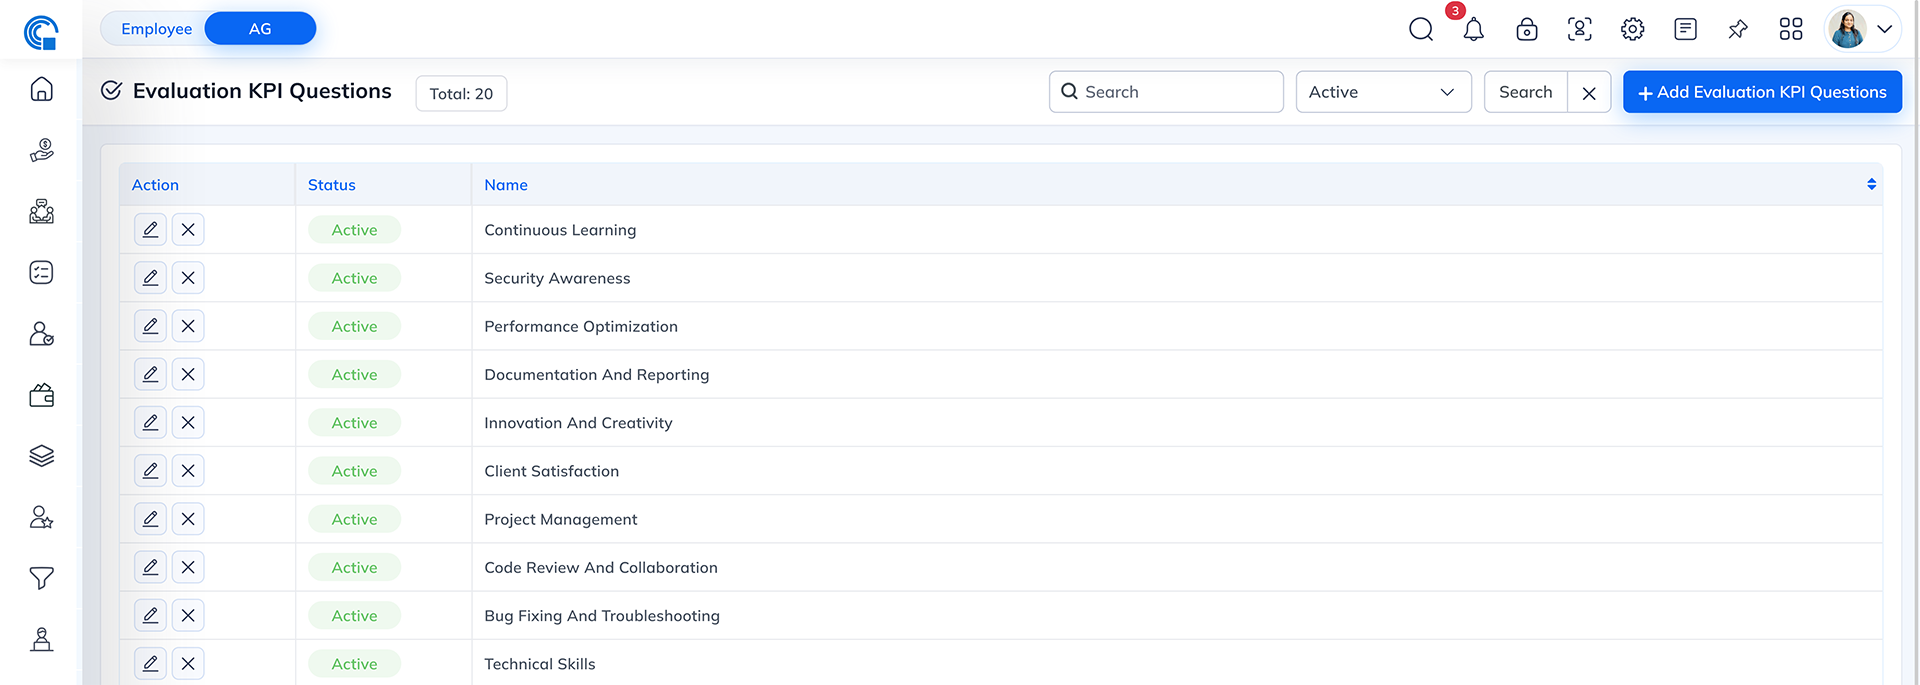The image size is (1920, 685).
Task: Sort the table by Name column
Action: [1871, 185]
